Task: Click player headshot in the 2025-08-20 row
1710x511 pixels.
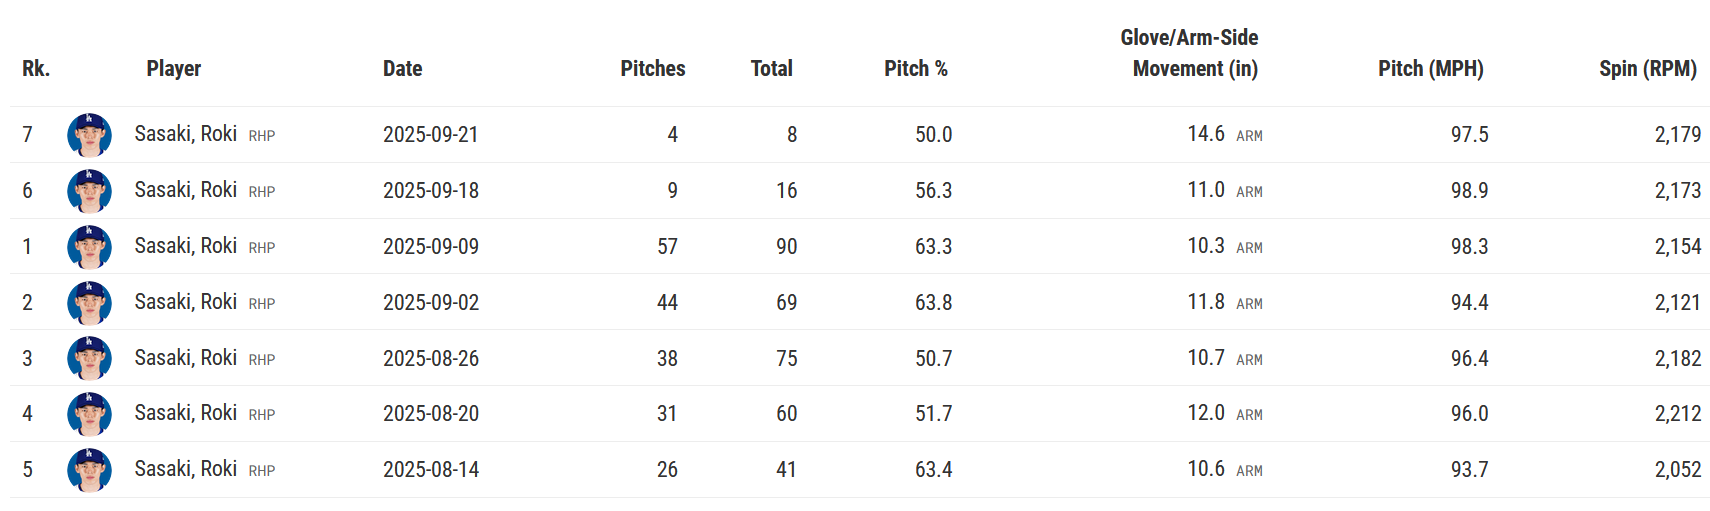Action: [x=89, y=414]
